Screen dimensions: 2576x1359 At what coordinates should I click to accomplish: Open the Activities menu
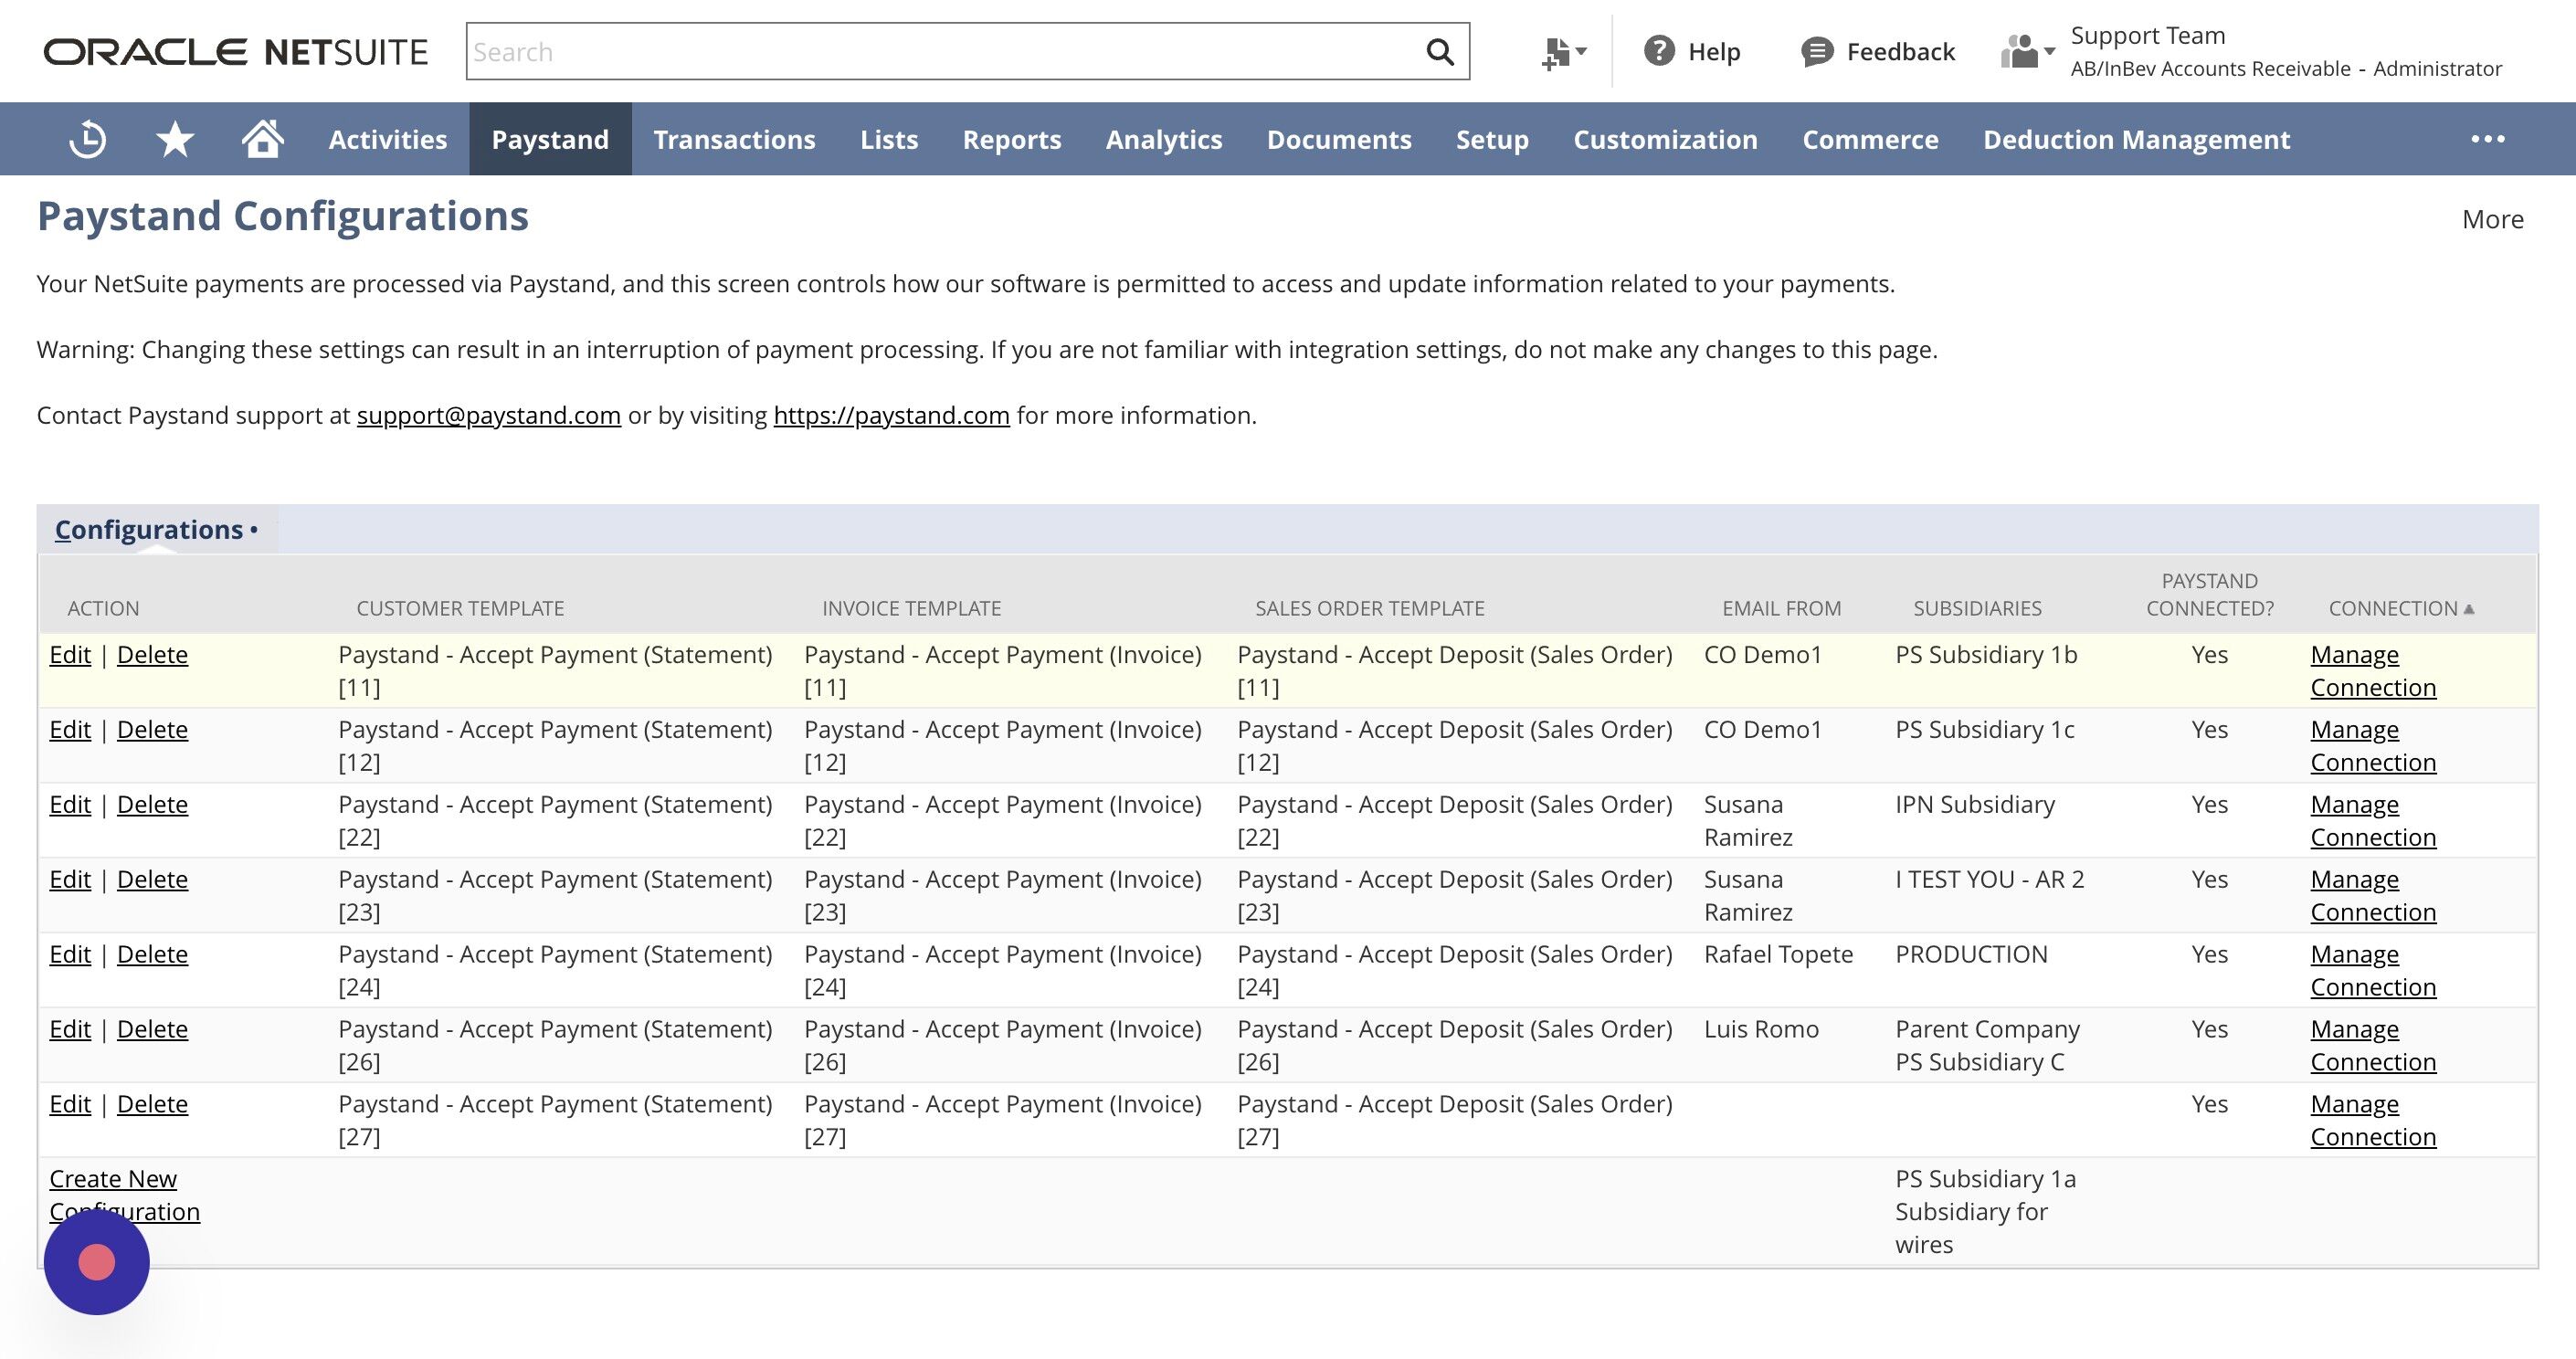[x=388, y=139]
